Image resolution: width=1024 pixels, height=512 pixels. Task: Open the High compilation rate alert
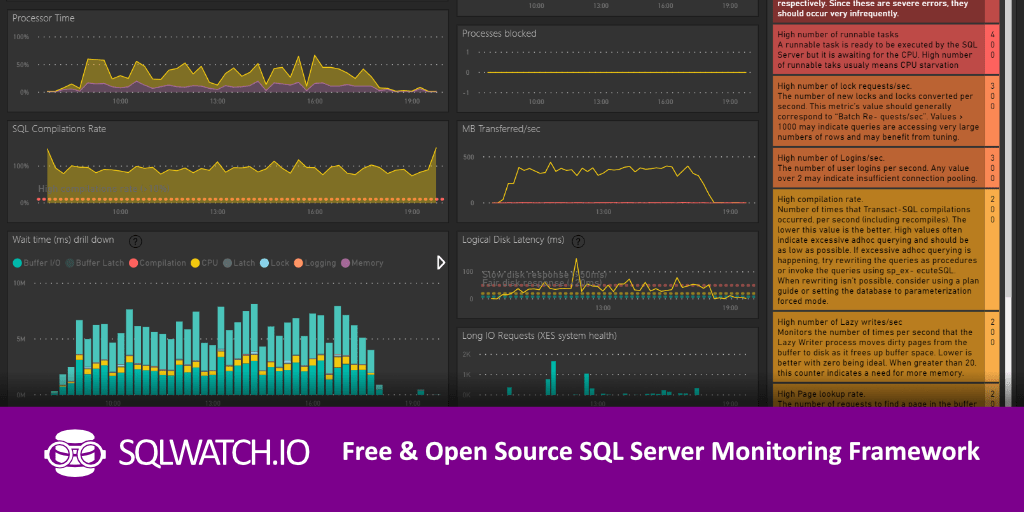886,249
